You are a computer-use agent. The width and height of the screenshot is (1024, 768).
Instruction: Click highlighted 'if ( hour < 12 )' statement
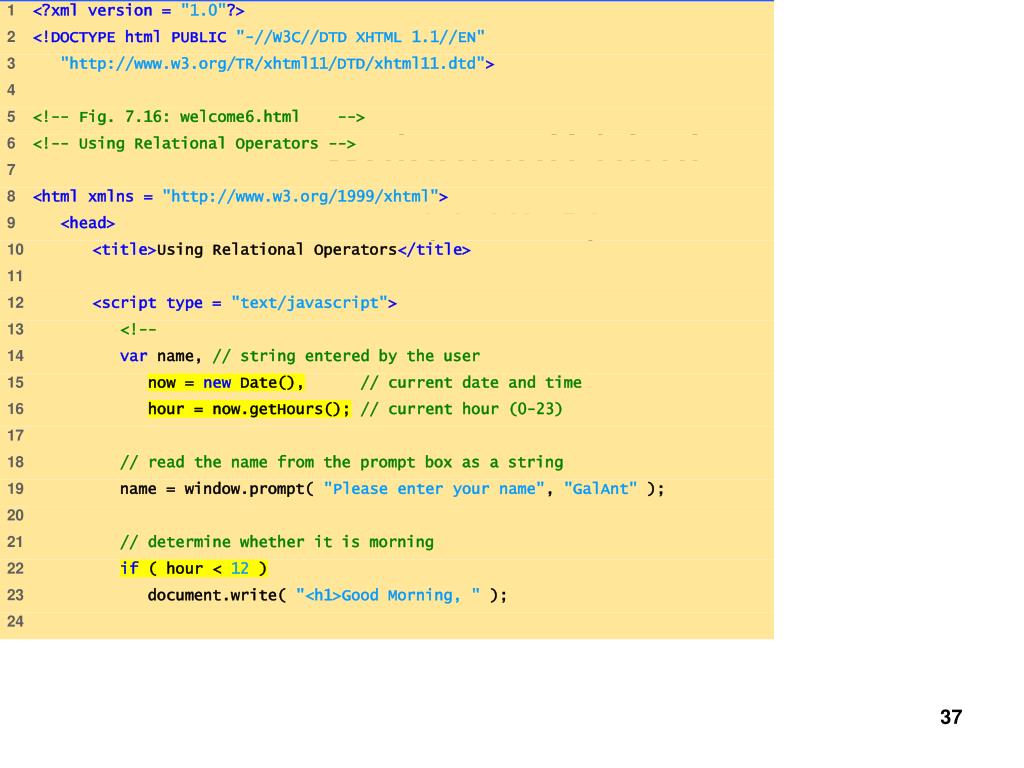click(x=193, y=569)
